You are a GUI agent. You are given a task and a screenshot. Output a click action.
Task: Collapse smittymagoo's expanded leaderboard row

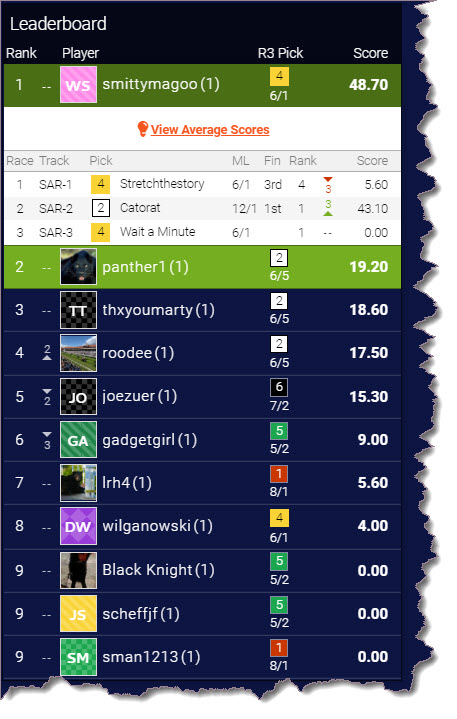click(202, 85)
